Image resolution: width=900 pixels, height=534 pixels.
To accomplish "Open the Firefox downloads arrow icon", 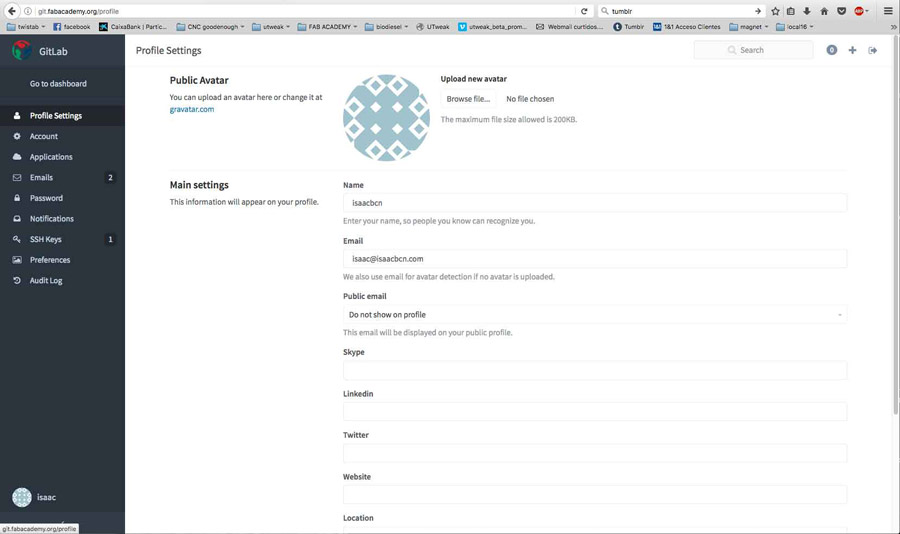I will click(x=807, y=11).
